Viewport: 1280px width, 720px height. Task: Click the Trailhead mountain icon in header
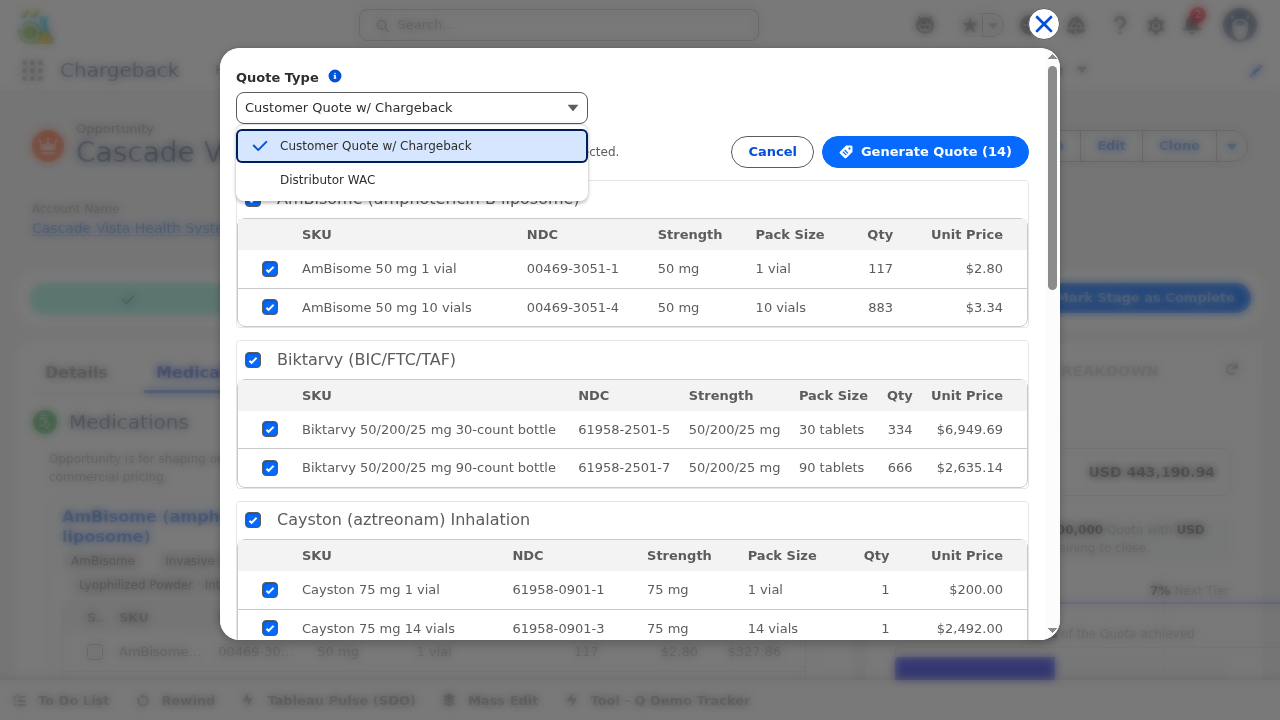tap(1076, 25)
